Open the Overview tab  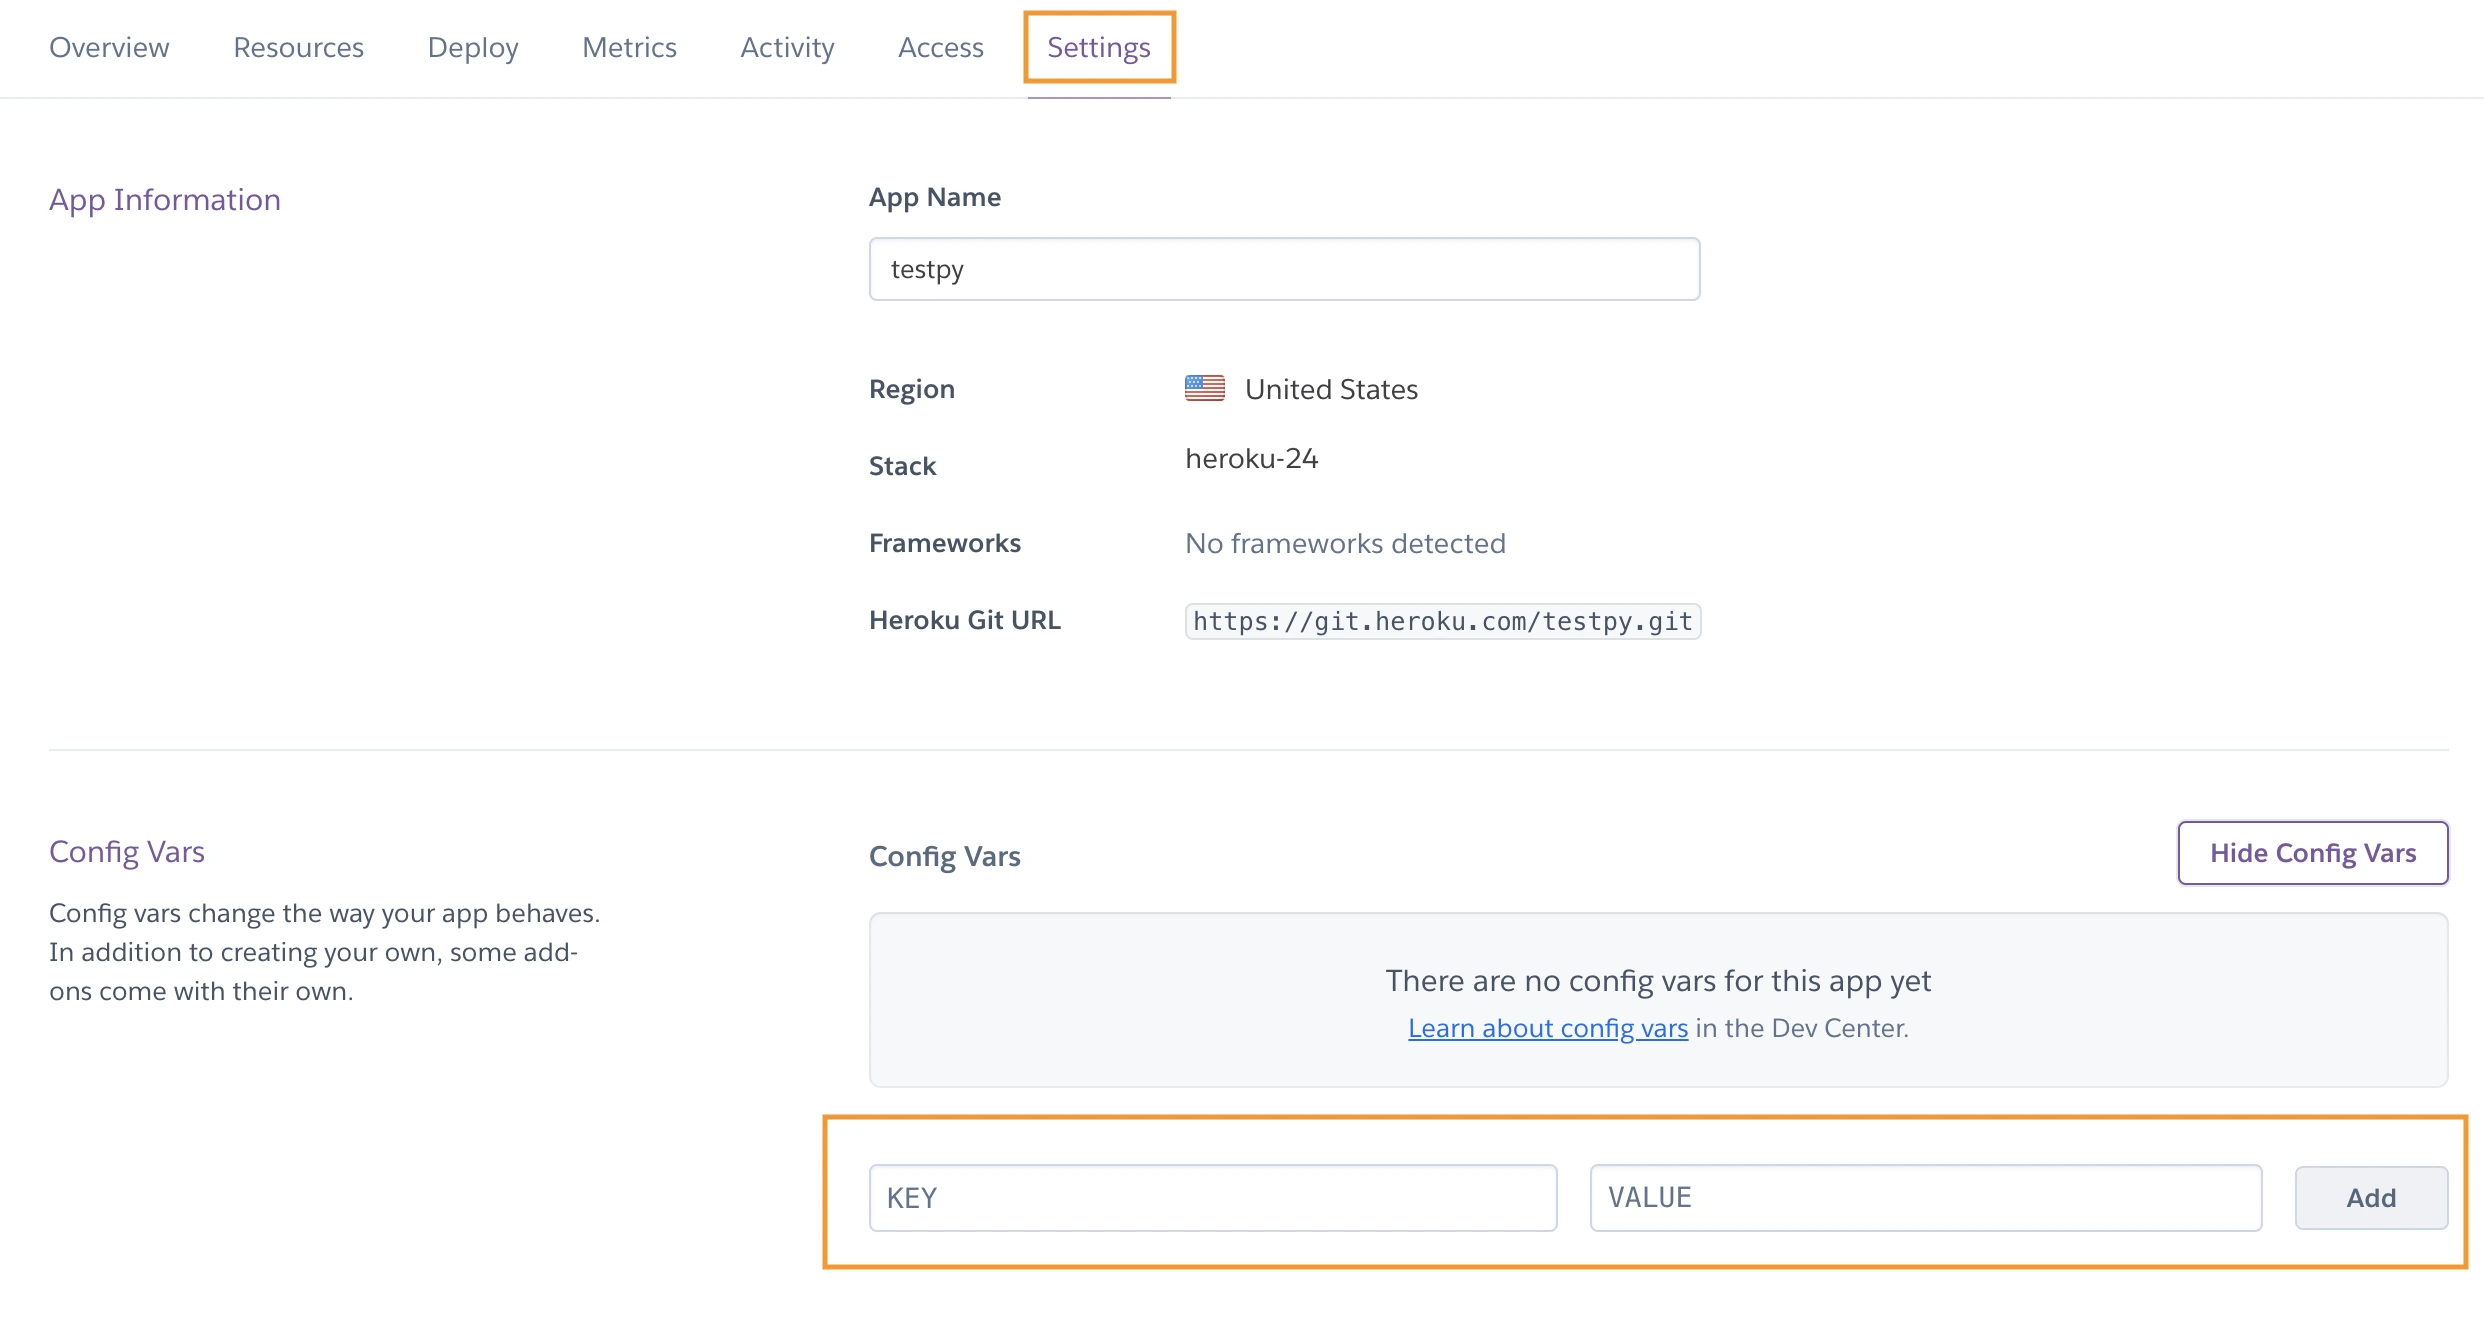[x=109, y=47]
